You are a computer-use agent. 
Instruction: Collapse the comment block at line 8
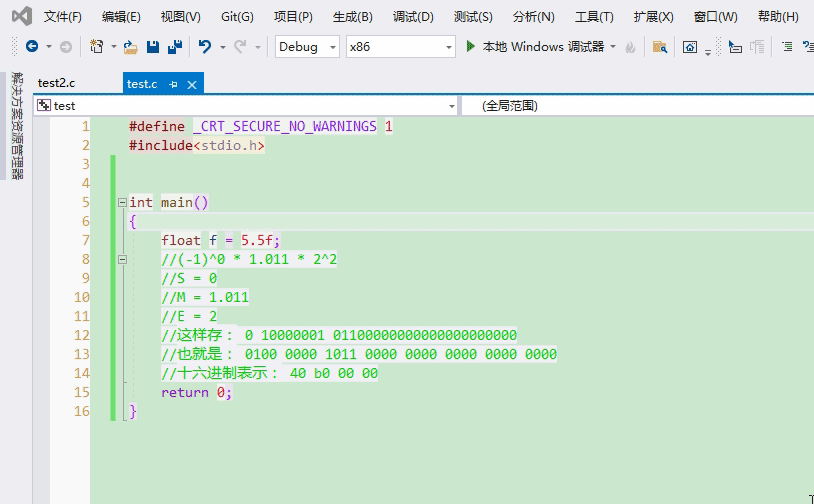(x=122, y=259)
